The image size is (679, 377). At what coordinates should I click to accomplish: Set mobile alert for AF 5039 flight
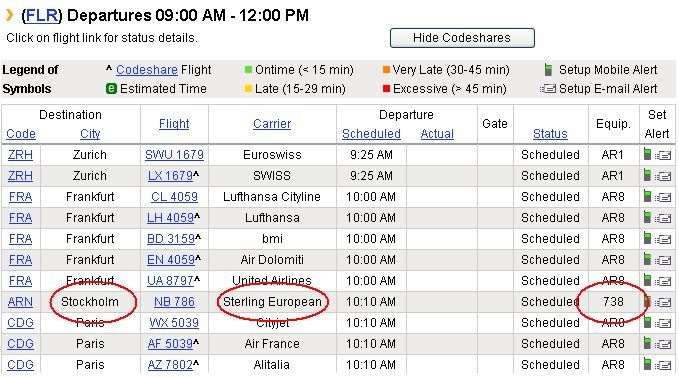(647, 343)
